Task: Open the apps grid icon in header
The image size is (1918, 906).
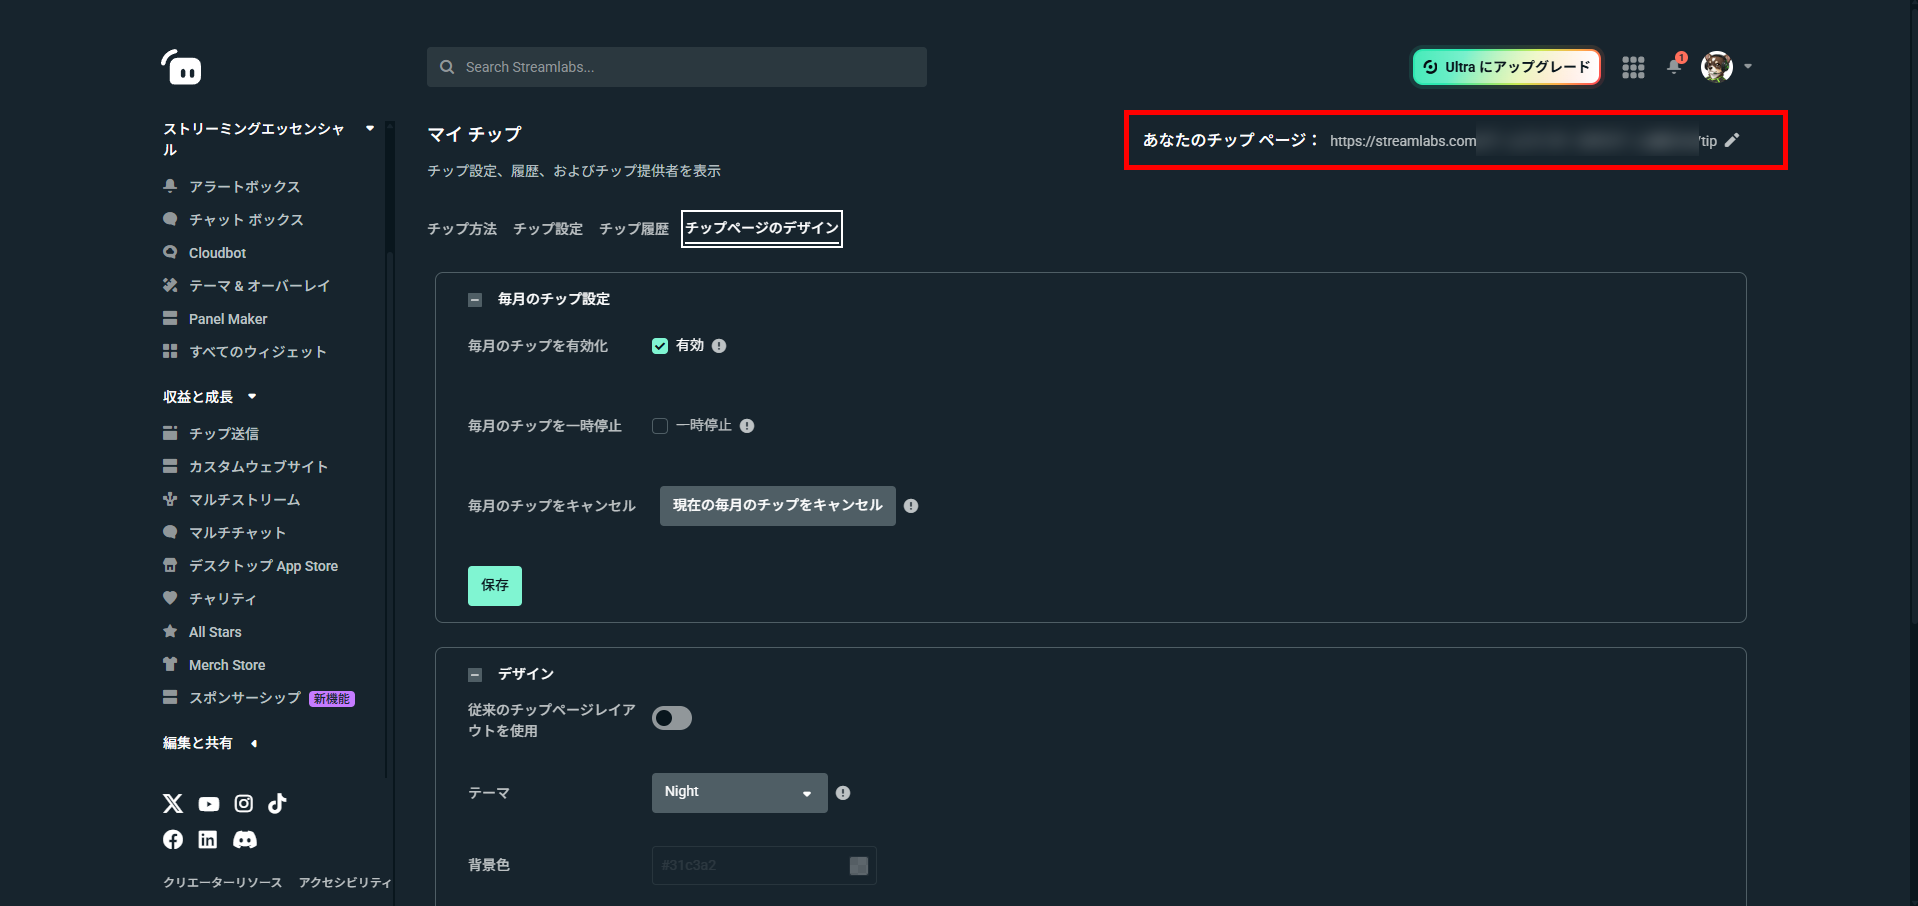Action: tap(1633, 67)
